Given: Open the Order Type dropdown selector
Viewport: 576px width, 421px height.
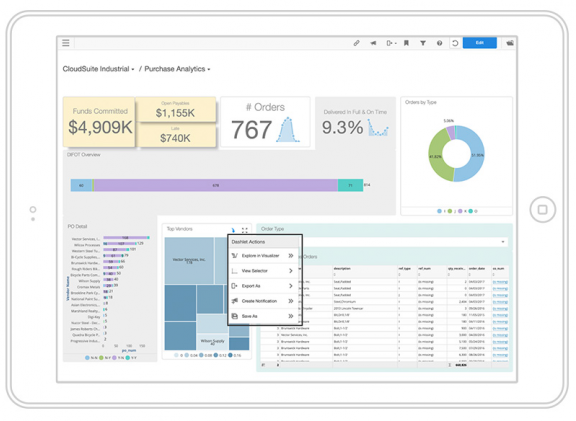Looking at the screenshot, I should pos(404,242).
